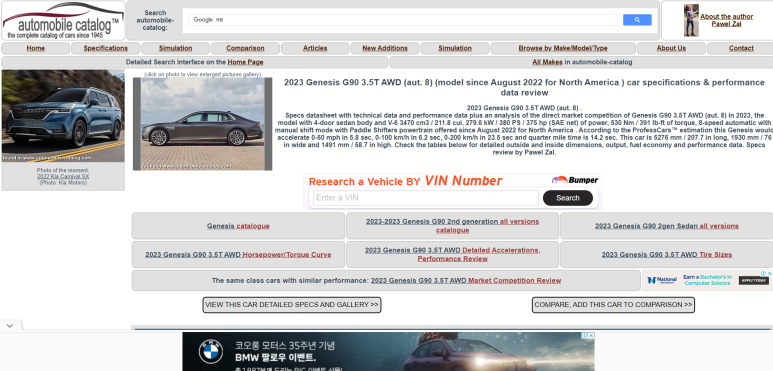This screenshot has height=371, width=773.
Task: Open the Articles menu item
Action: (x=315, y=48)
